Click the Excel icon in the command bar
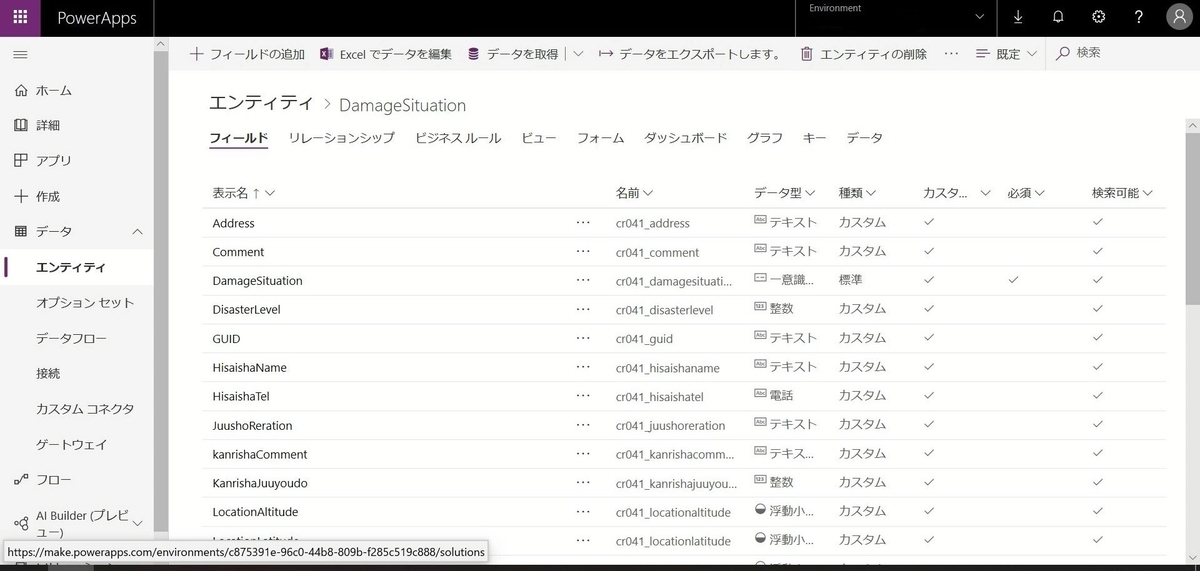 point(326,54)
